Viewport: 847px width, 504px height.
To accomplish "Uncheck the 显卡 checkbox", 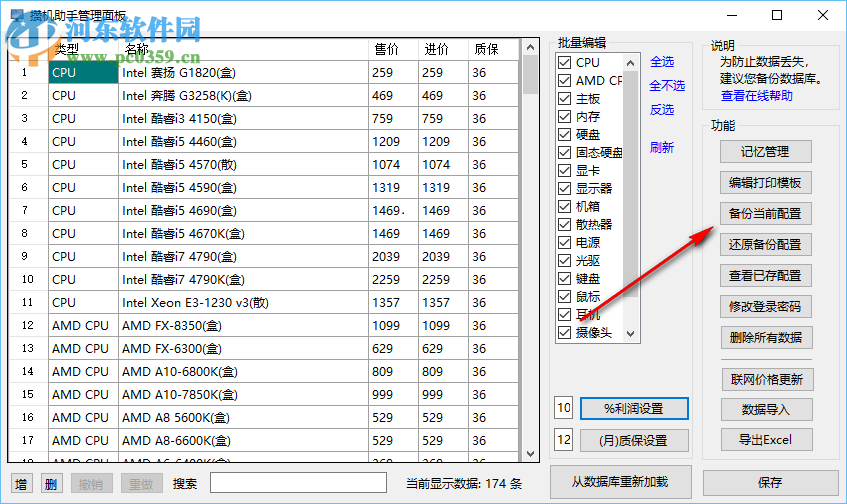I will (x=564, y=171).
